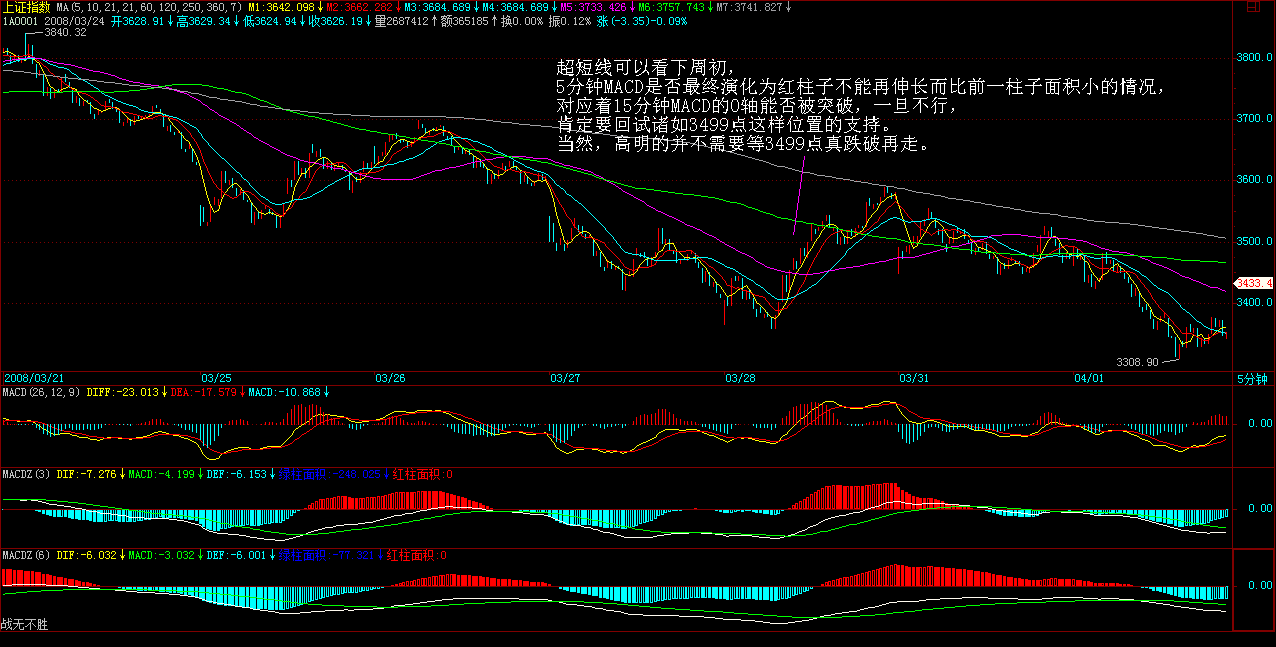
Task: Click the highlighted 3433.4 price tag
Action: (1253, 283)
